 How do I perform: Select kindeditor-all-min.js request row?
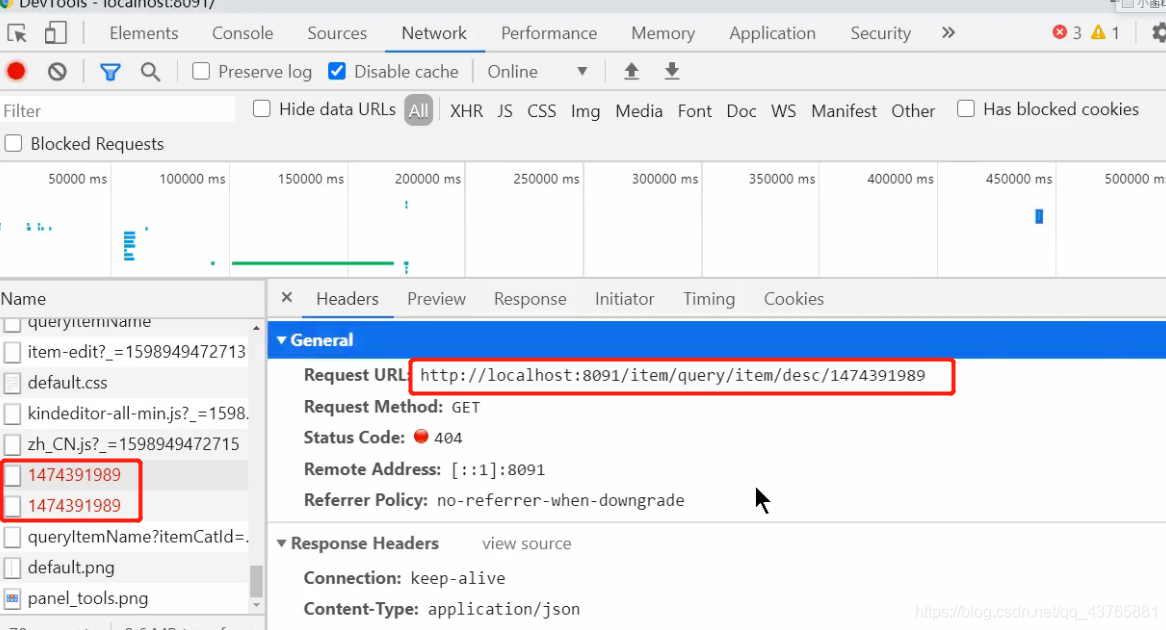124,414
